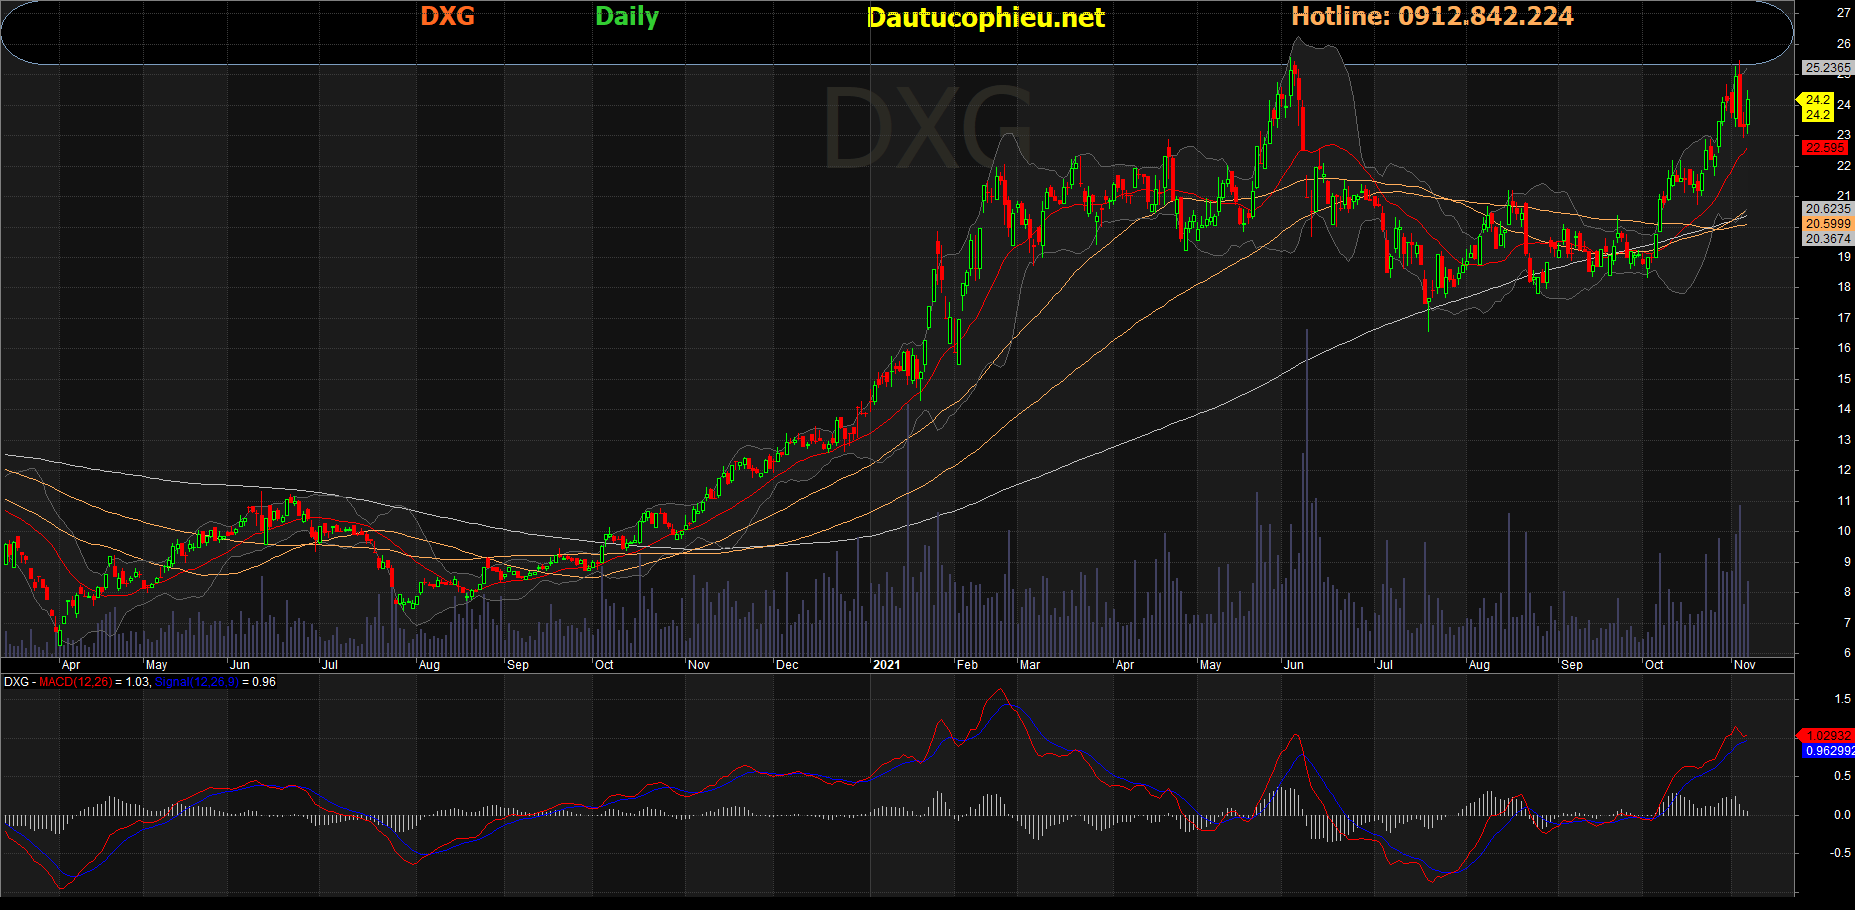1855x910 pixels.
Task: Select the orange 20.5999 price tag
Action: (x=1827, y=224)
